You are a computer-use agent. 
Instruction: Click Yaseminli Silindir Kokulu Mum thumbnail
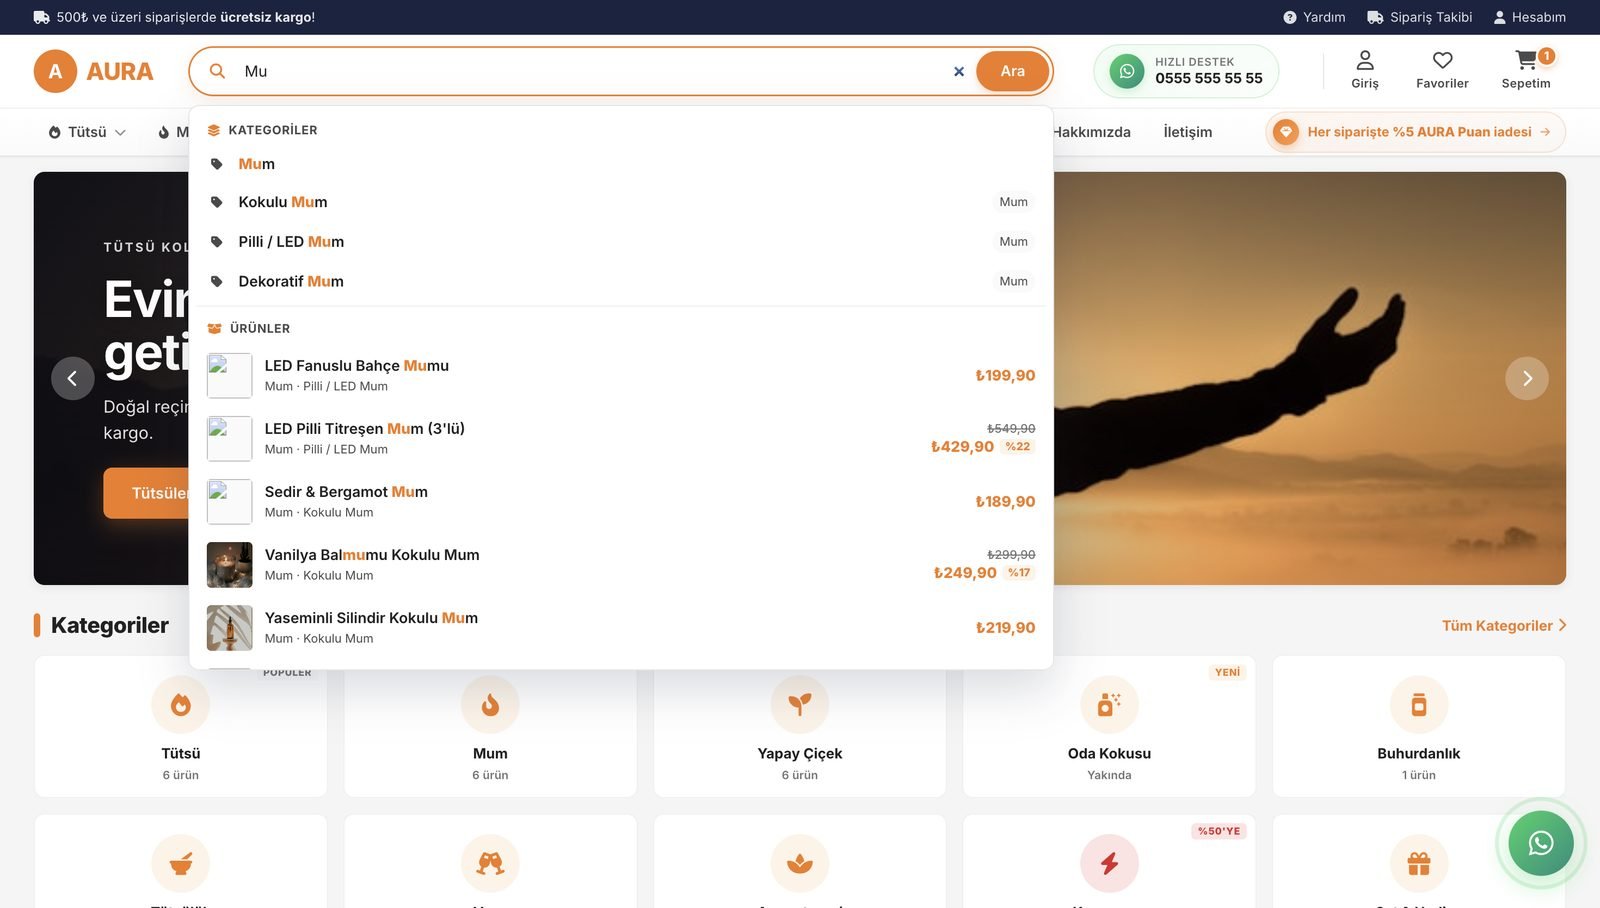pyautogui.click(x=229, y=628)
